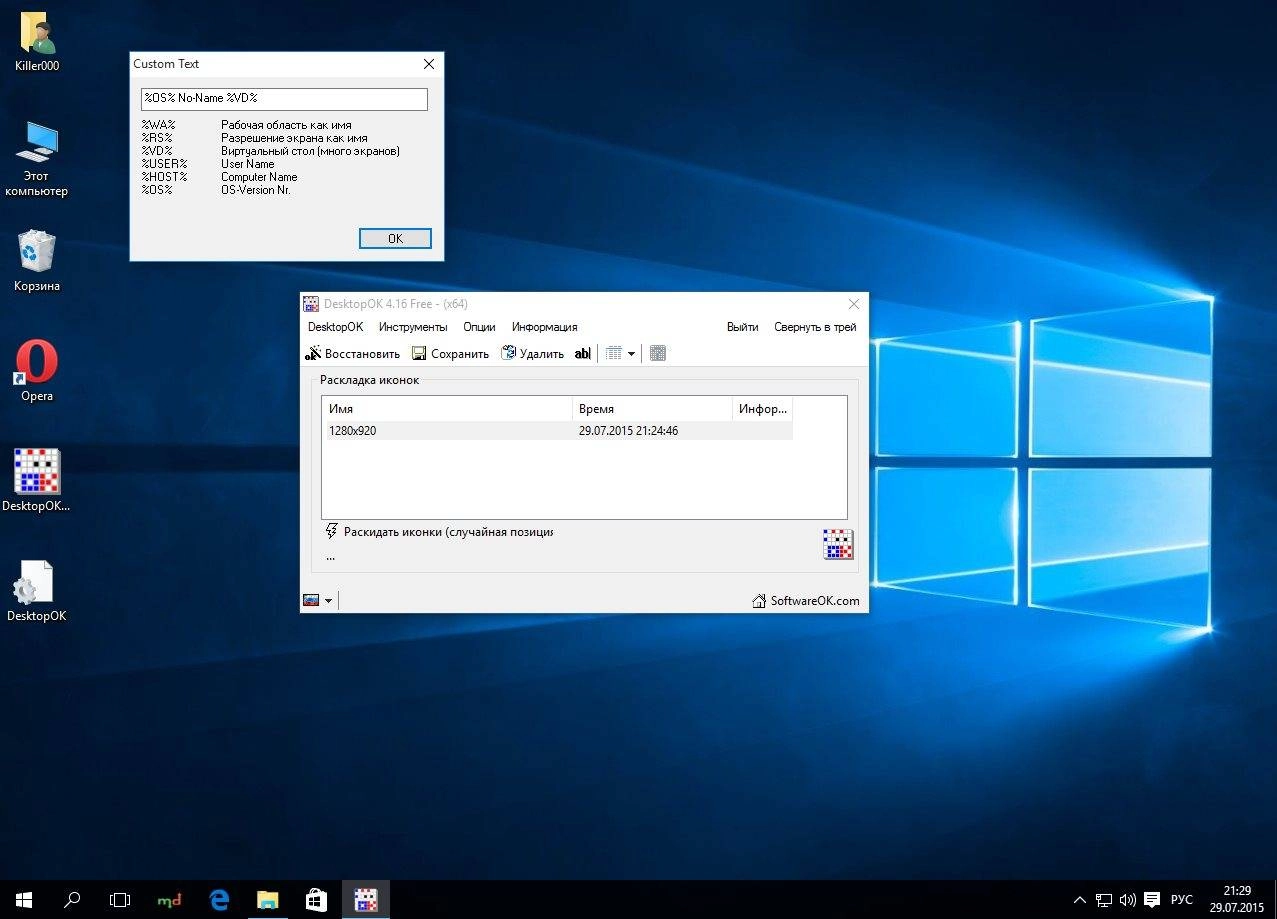Open the SoftwareOK.com link
The image size is (1277, 919).
pos(814,601)
